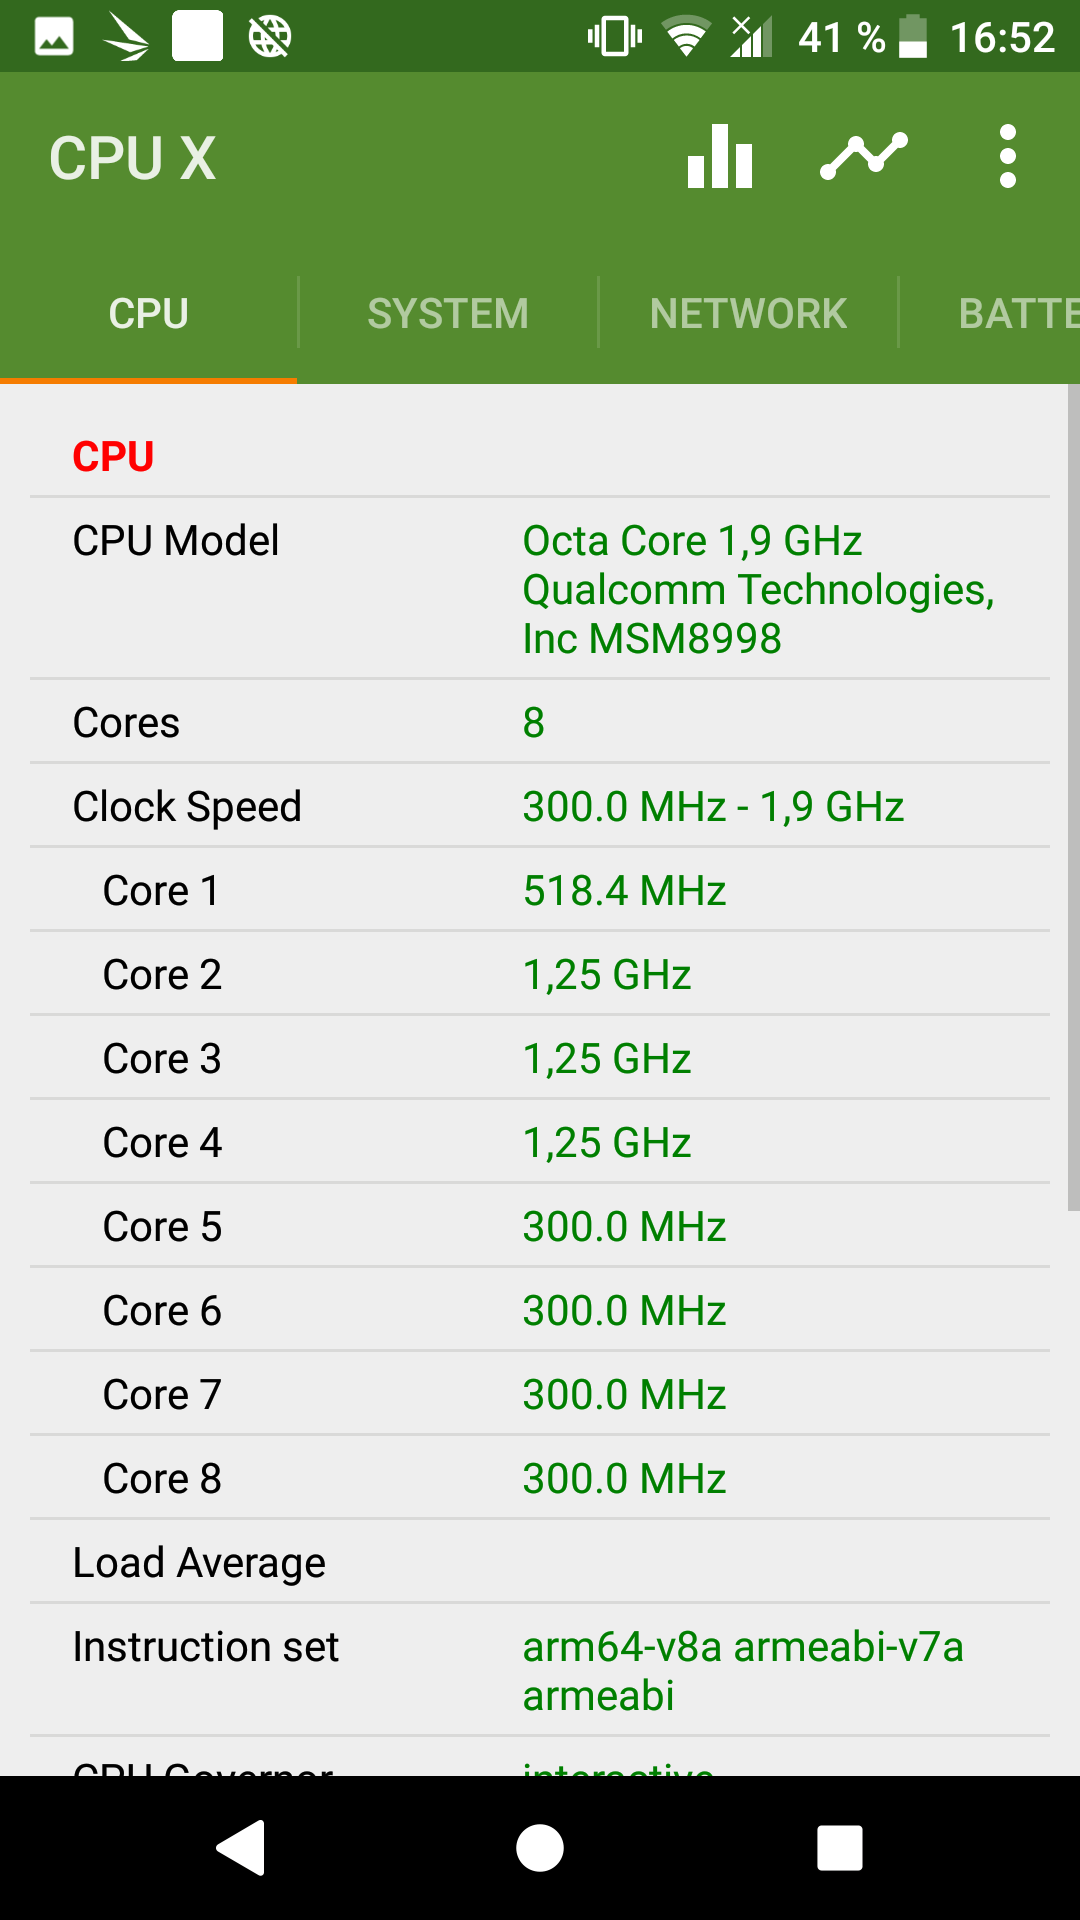
Task: Switch to the NETWORK tab
Action: click(x=748, y=314)
